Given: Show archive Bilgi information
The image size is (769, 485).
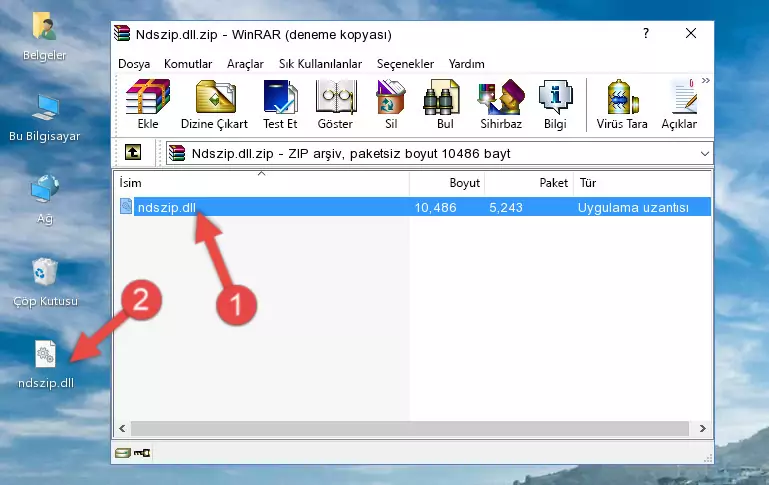Looking at the screenshot, I should tap(555, 104).
